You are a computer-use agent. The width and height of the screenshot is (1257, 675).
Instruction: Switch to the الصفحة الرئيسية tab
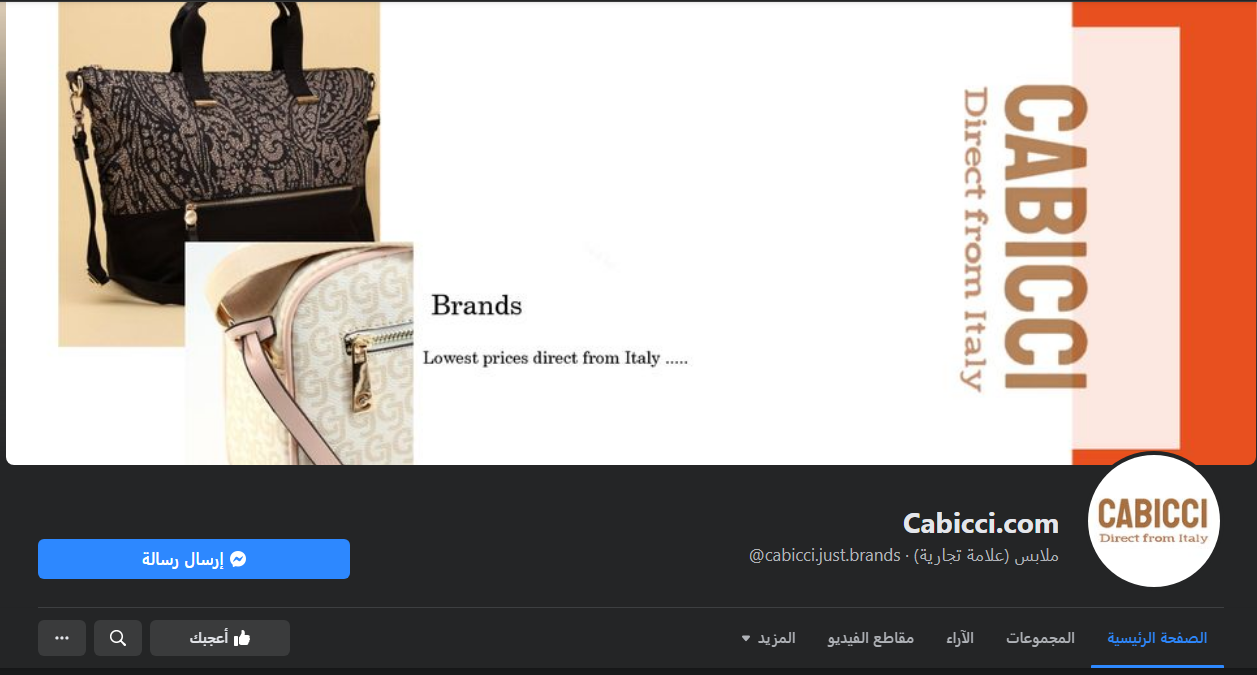tap(1157, 638)
